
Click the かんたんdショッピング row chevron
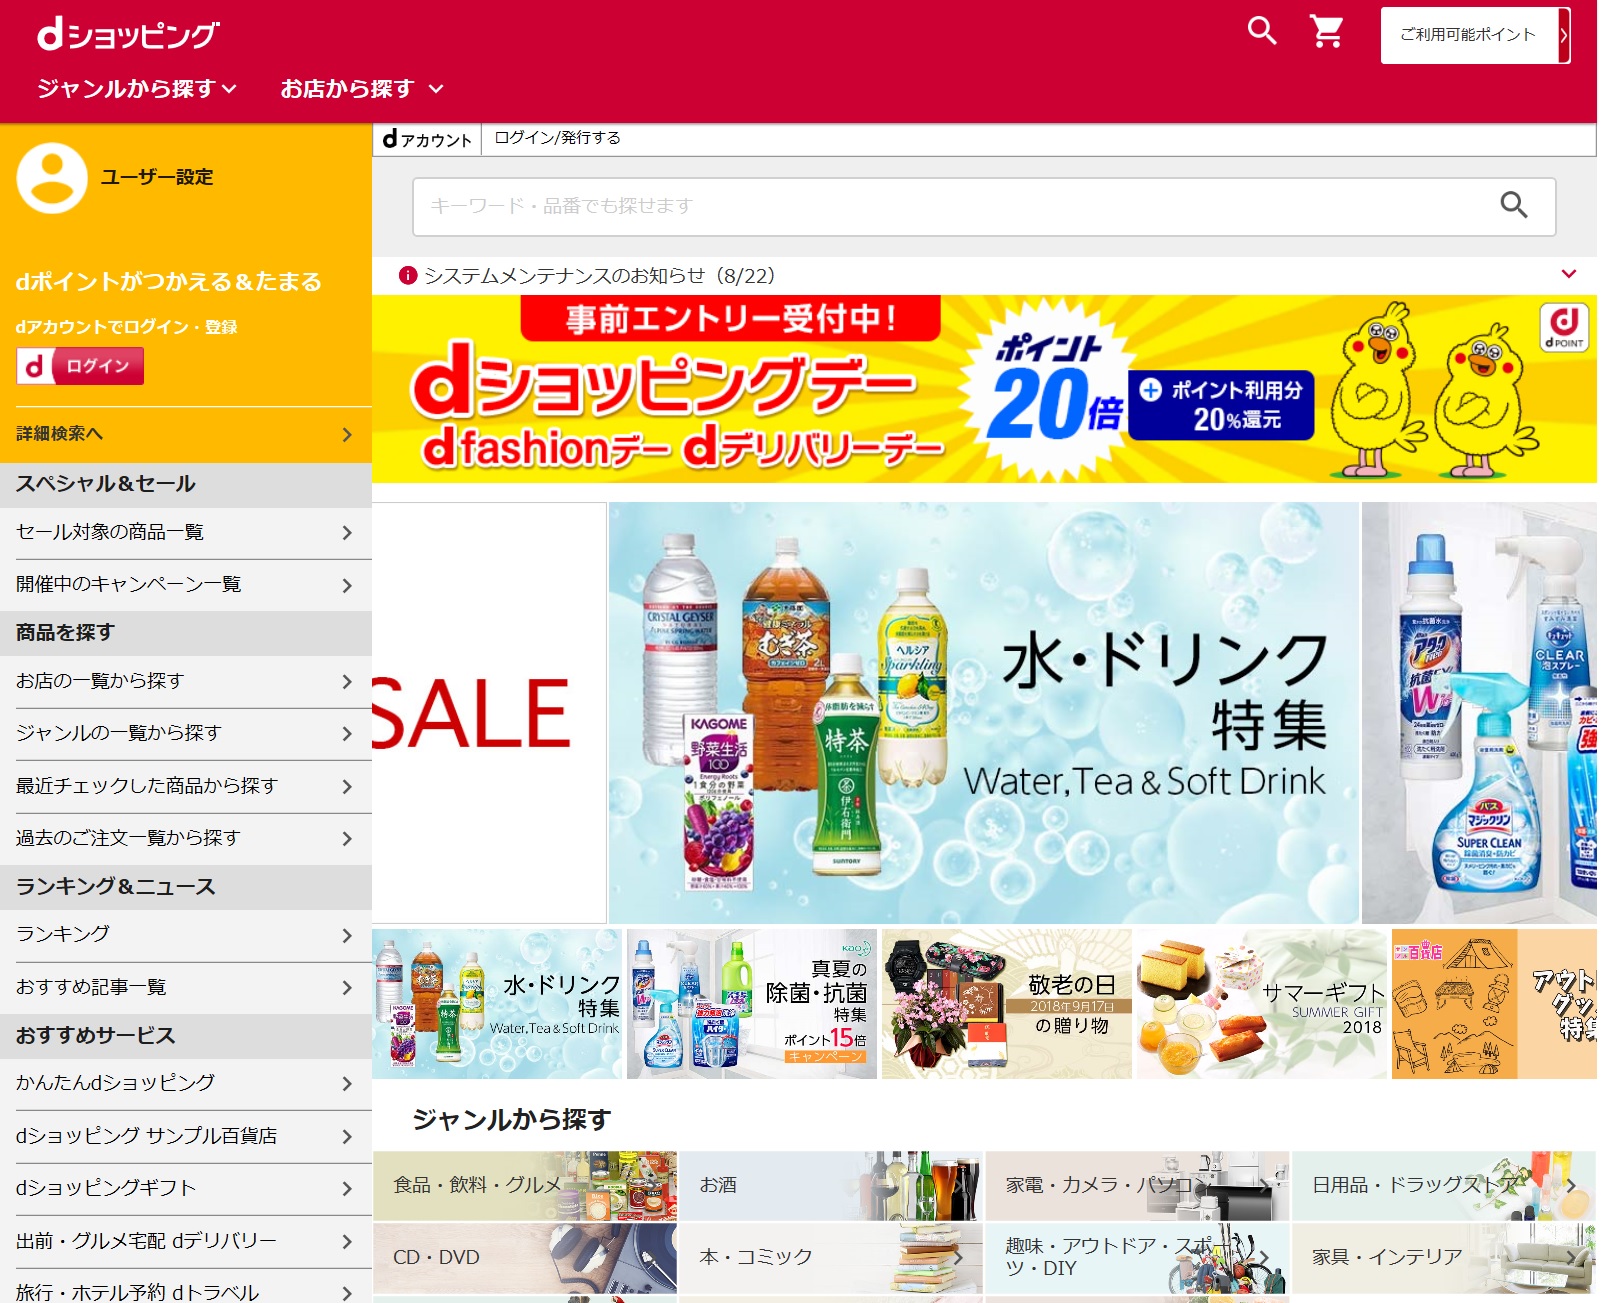347,1084
